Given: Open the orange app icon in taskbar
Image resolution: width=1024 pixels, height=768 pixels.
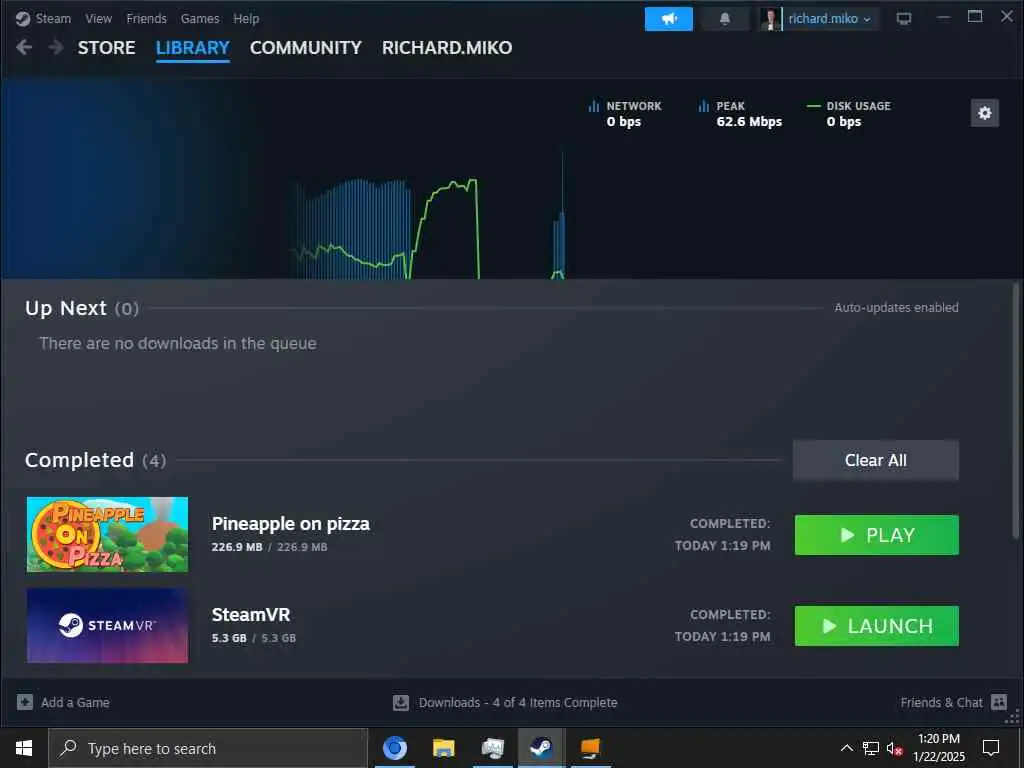Looking at the screenshot, I should click(590, 748).
